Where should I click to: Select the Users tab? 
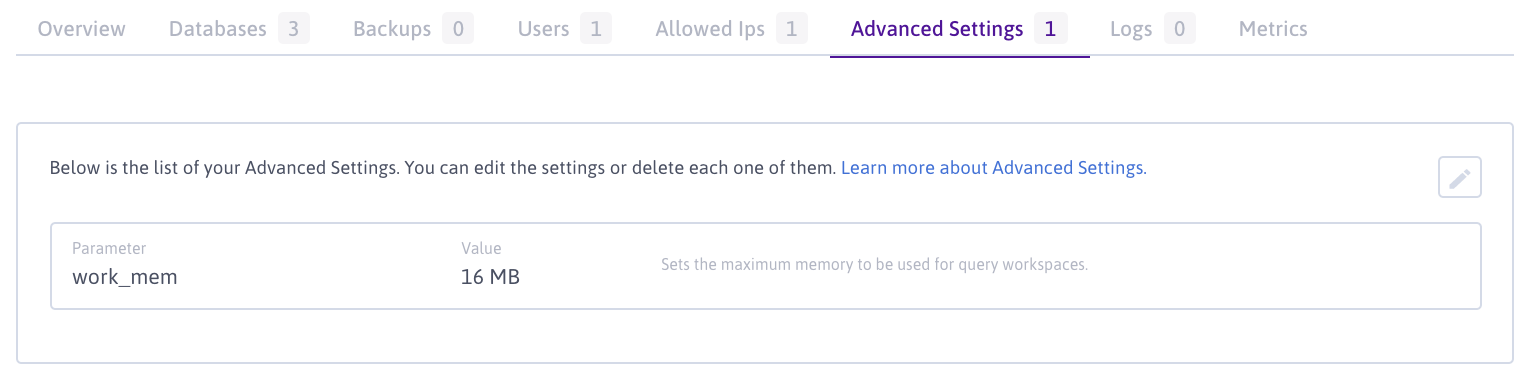coord(564,29)
